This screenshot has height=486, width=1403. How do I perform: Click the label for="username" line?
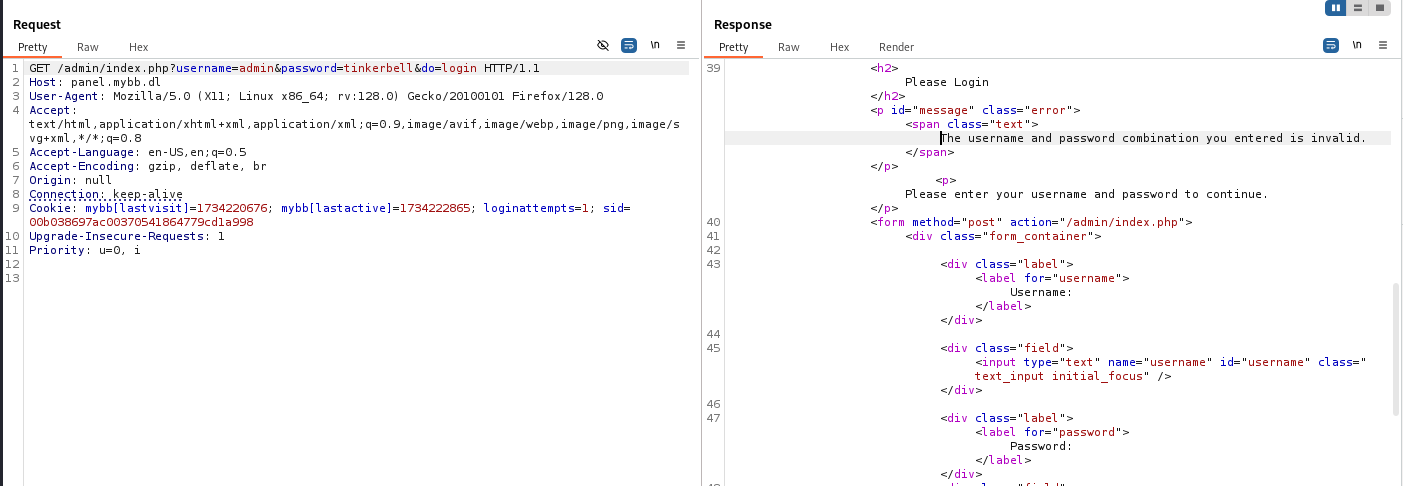[1052, 278]
